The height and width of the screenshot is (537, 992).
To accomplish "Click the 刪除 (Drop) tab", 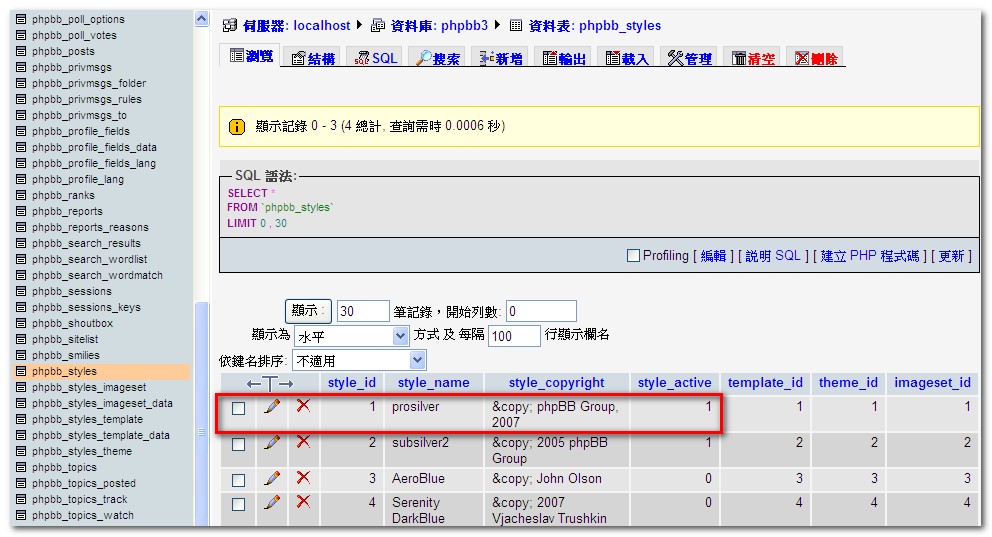I will coord(816,58).
